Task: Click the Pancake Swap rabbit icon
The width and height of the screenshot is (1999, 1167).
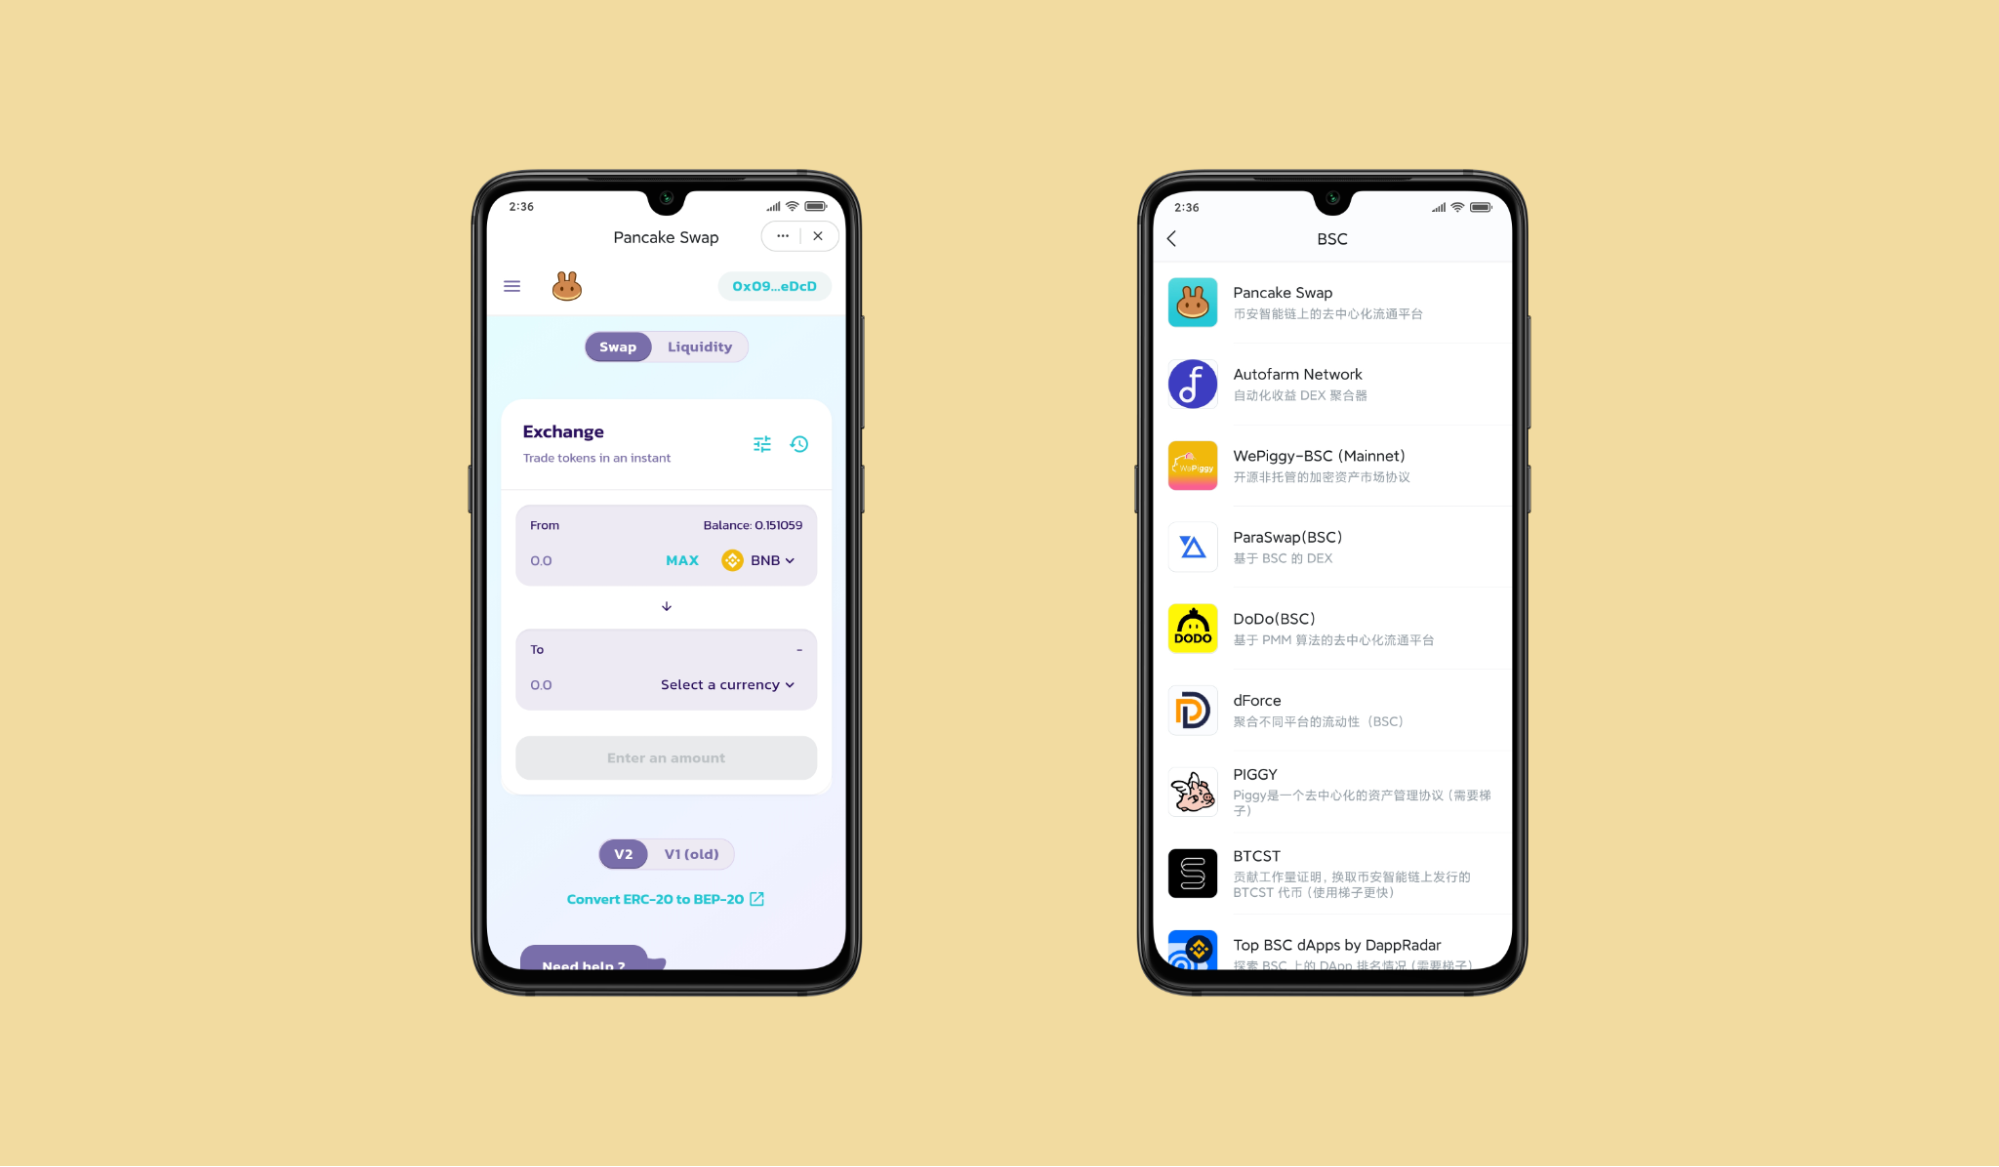Action: (565, 286)
